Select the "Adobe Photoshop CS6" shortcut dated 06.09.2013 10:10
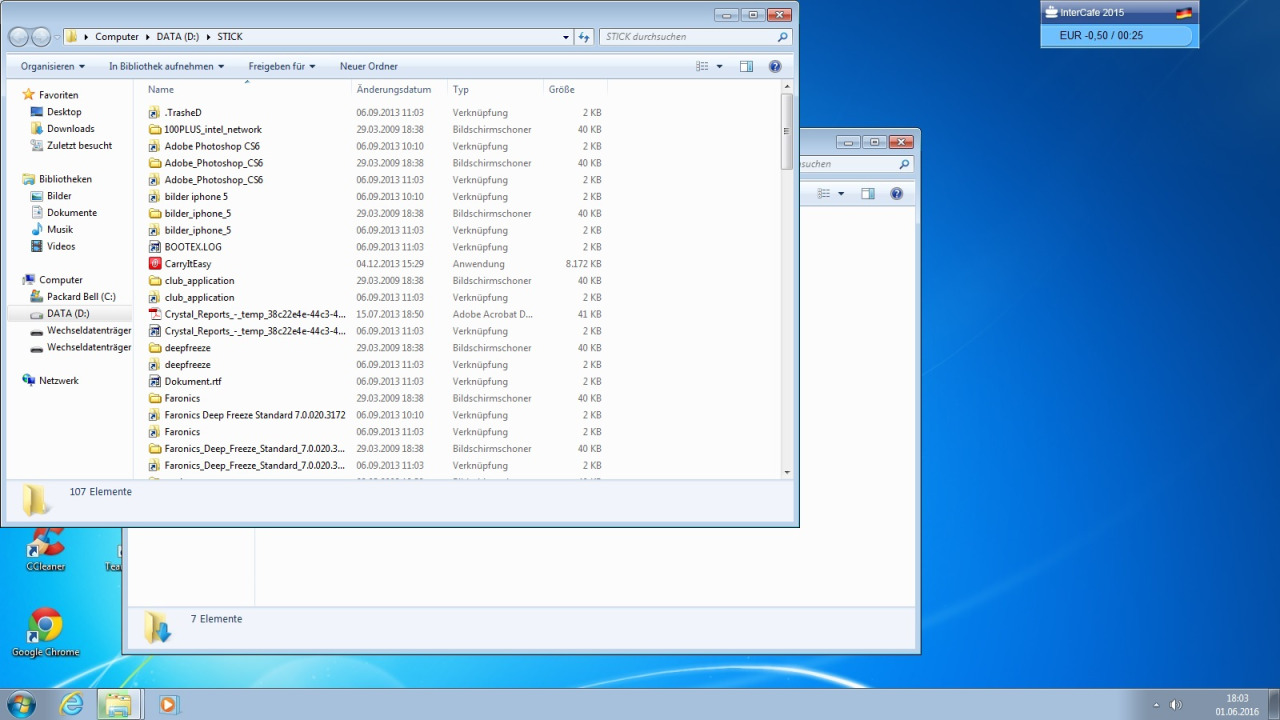This screenshot has height=720, width=1280. [212, 146]
